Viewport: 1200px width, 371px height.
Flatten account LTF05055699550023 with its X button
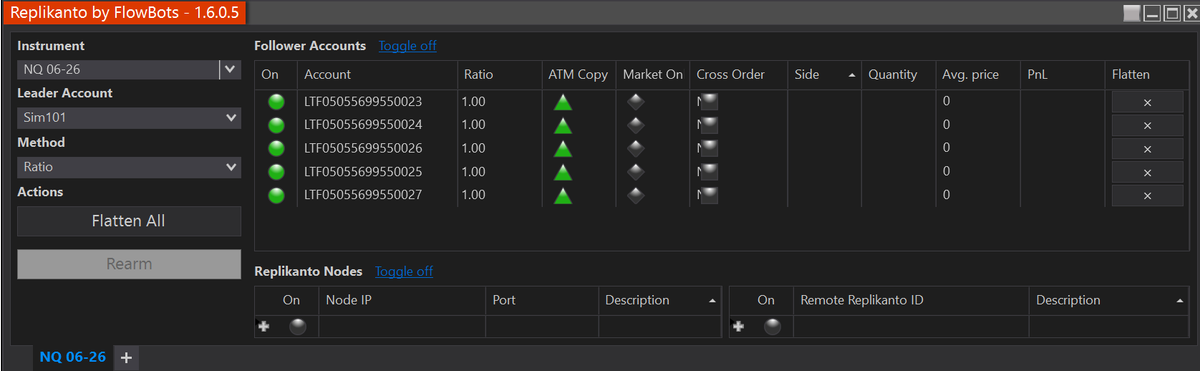click(x=1147, y=102)
